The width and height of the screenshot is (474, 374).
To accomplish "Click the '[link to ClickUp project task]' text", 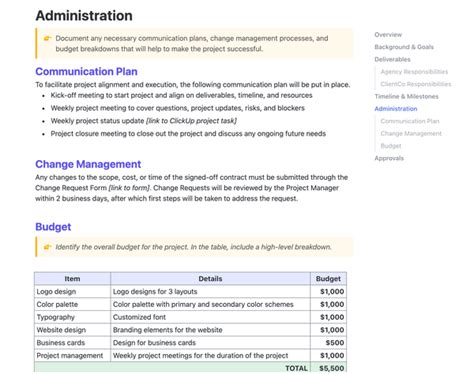I will coord(191,121).
